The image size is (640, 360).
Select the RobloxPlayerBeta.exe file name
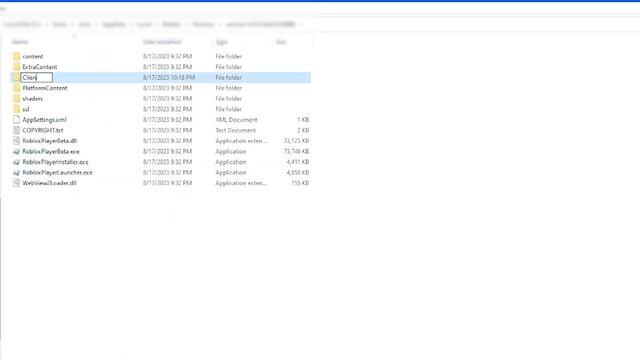pos(51,151)
